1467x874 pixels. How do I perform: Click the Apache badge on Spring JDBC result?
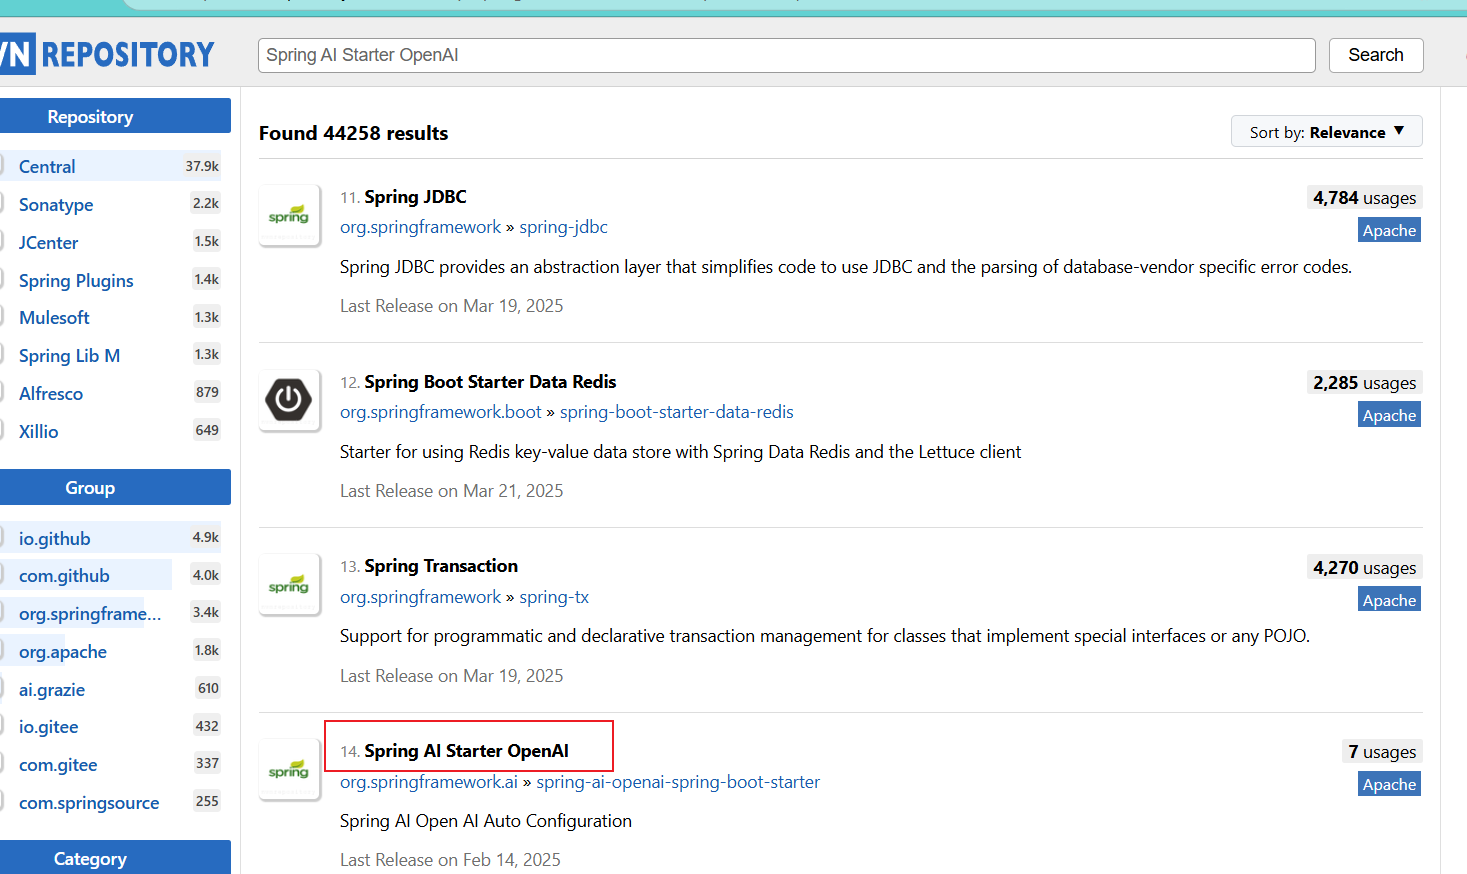pyautogui.click(x=1389, y=229)
